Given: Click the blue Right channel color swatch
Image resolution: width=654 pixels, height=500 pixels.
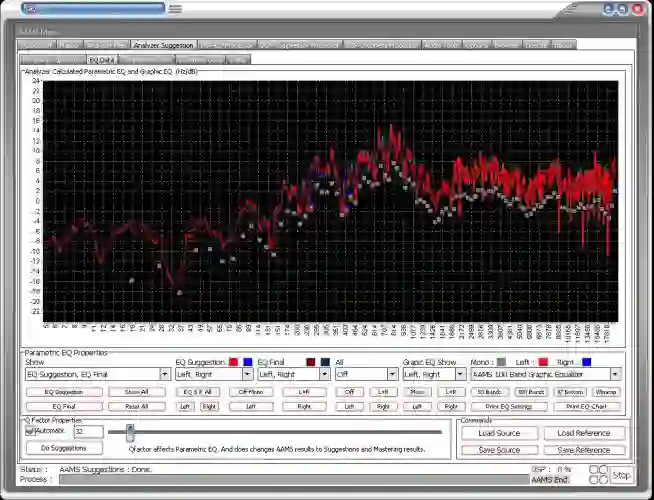Looking at the screenshot, I should pyautogui.click(x=586, y=362).
